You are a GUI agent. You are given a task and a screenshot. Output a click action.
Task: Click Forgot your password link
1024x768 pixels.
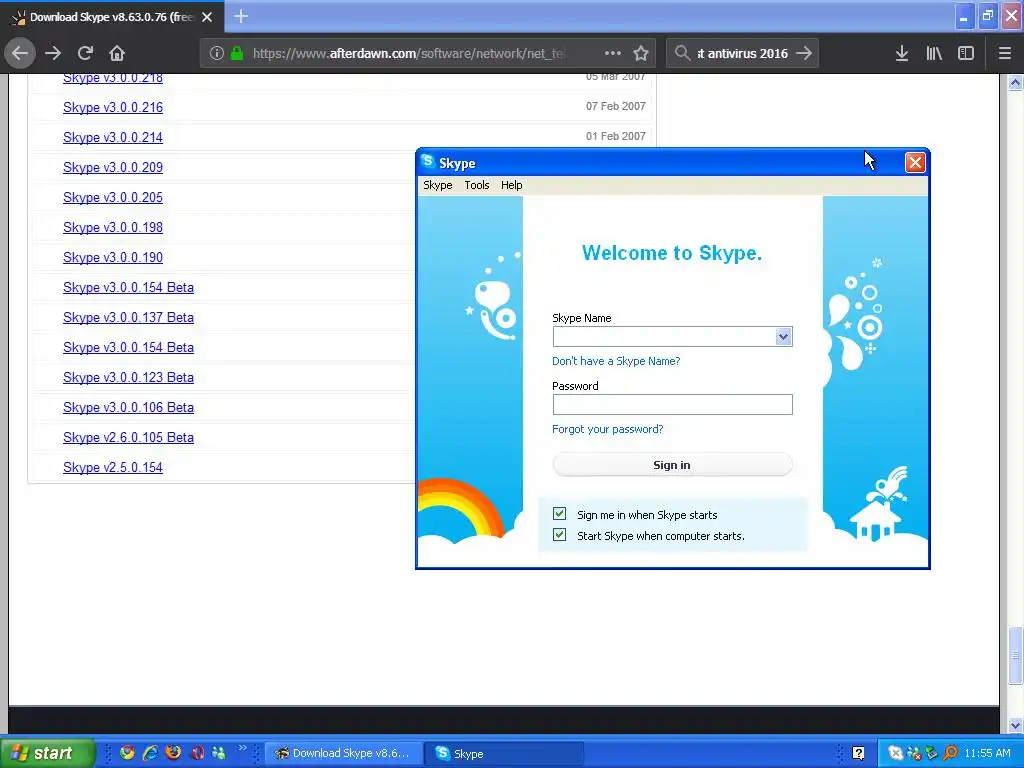[607, 429]
